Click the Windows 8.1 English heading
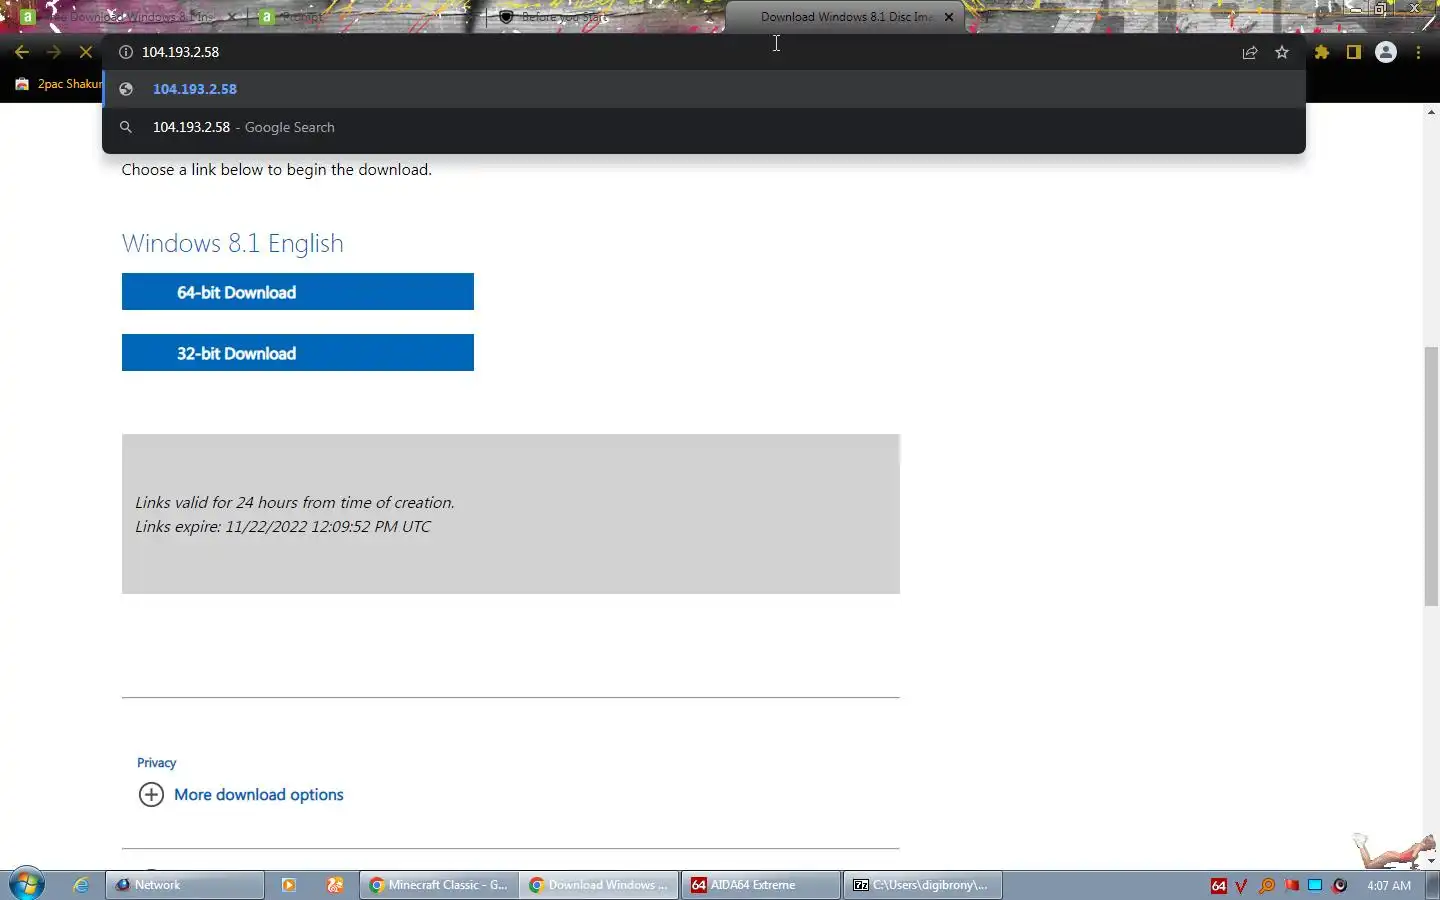The width and height of the screenshot is (1440, 900). pos(233,244)
